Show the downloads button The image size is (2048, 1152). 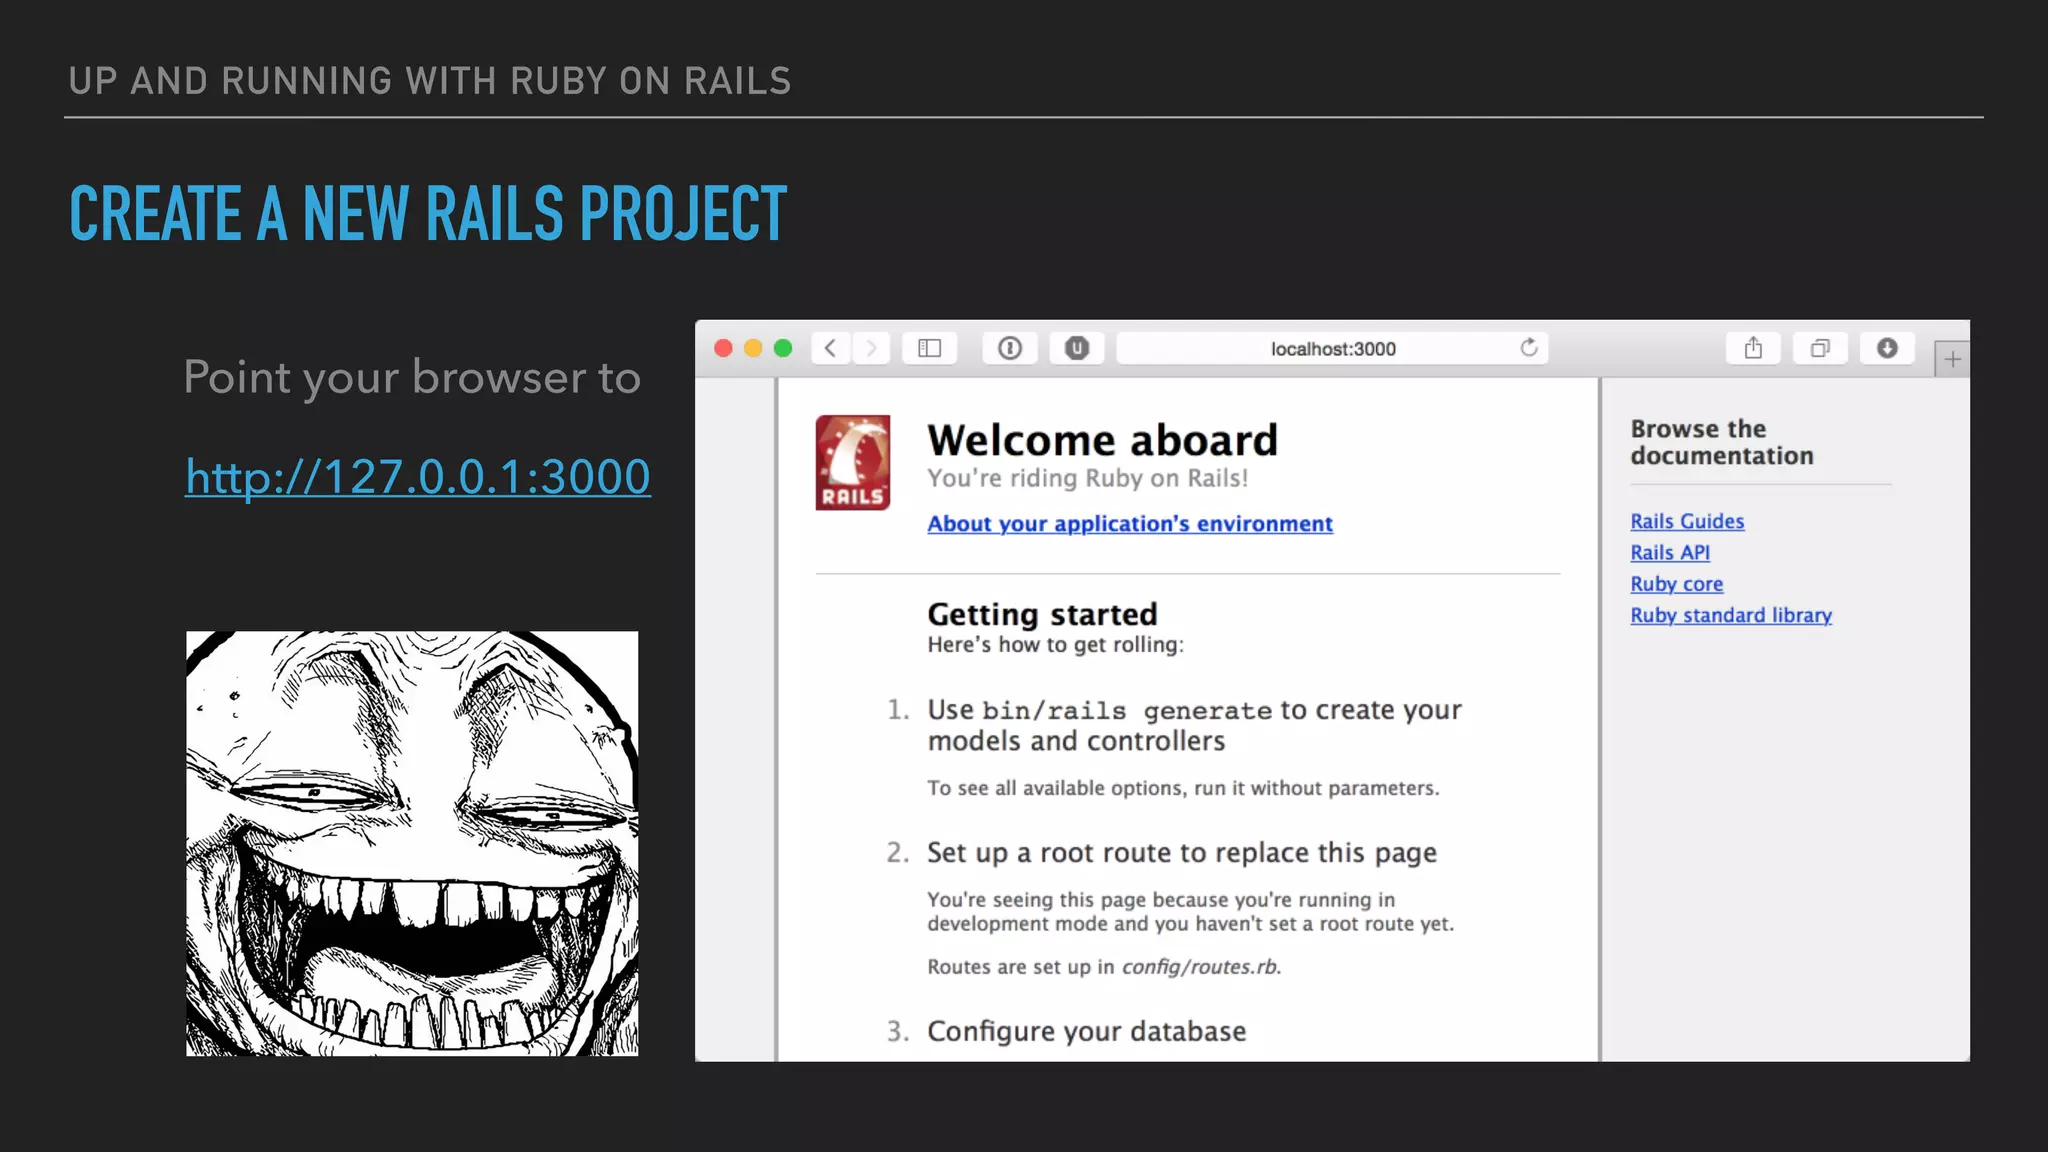pos(1887,348)
